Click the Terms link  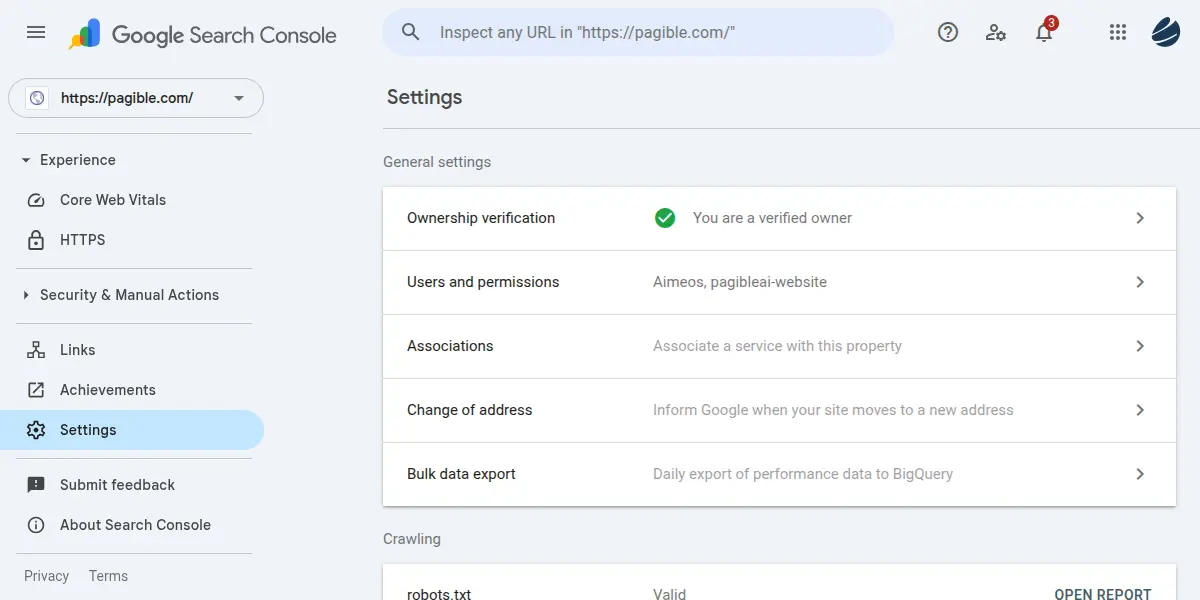(x=108, y=576)
